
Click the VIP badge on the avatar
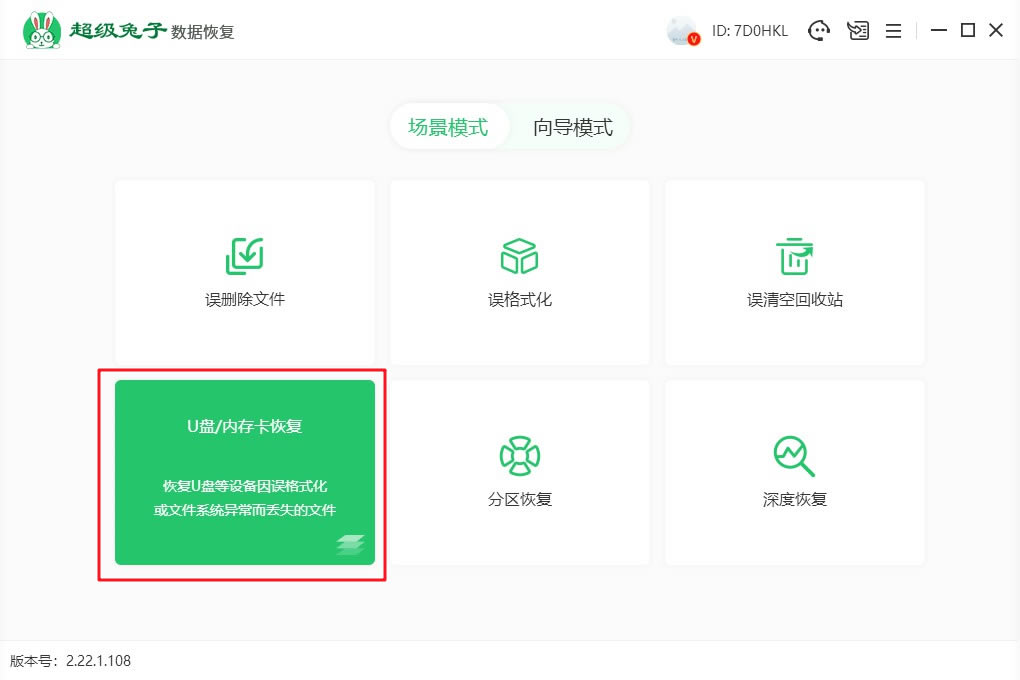coord(694,40)
